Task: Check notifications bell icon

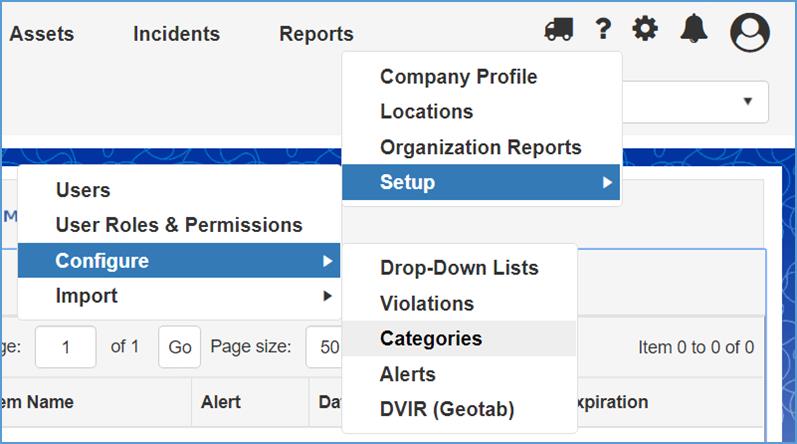Action: click(693, 30)
